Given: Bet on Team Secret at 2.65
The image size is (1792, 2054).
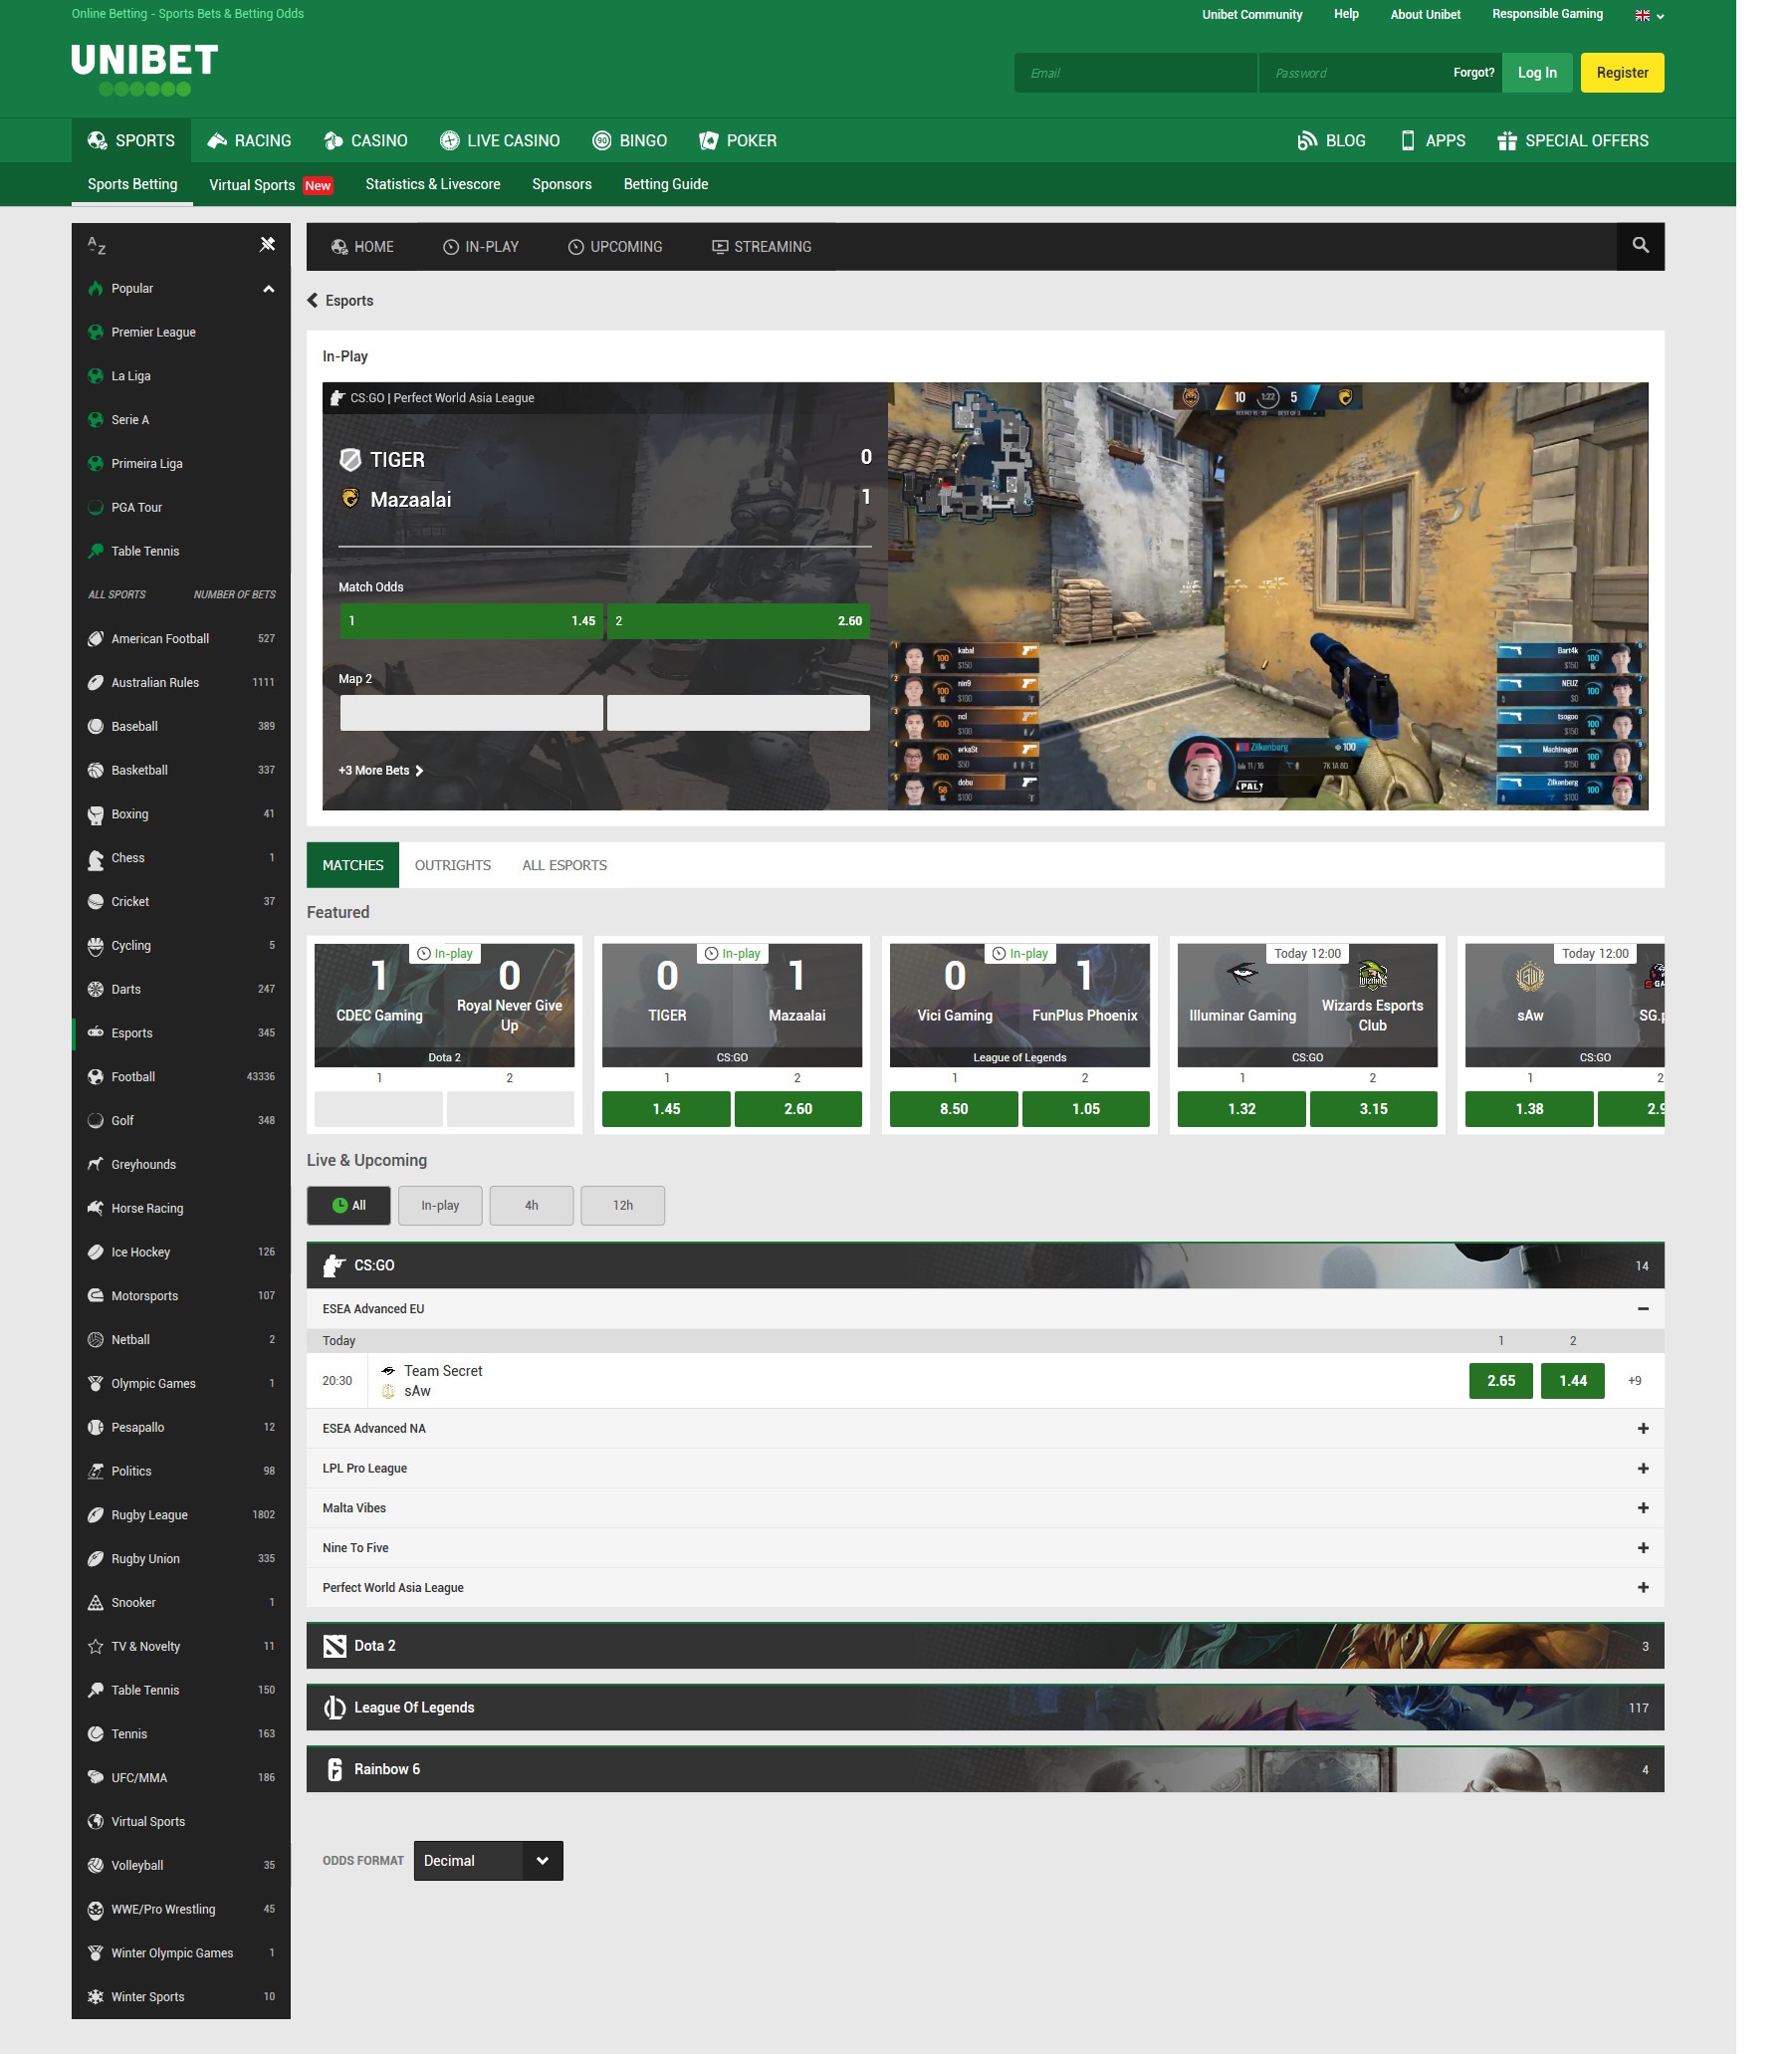Looking at the screenshot, I should pos(1500,1381).
